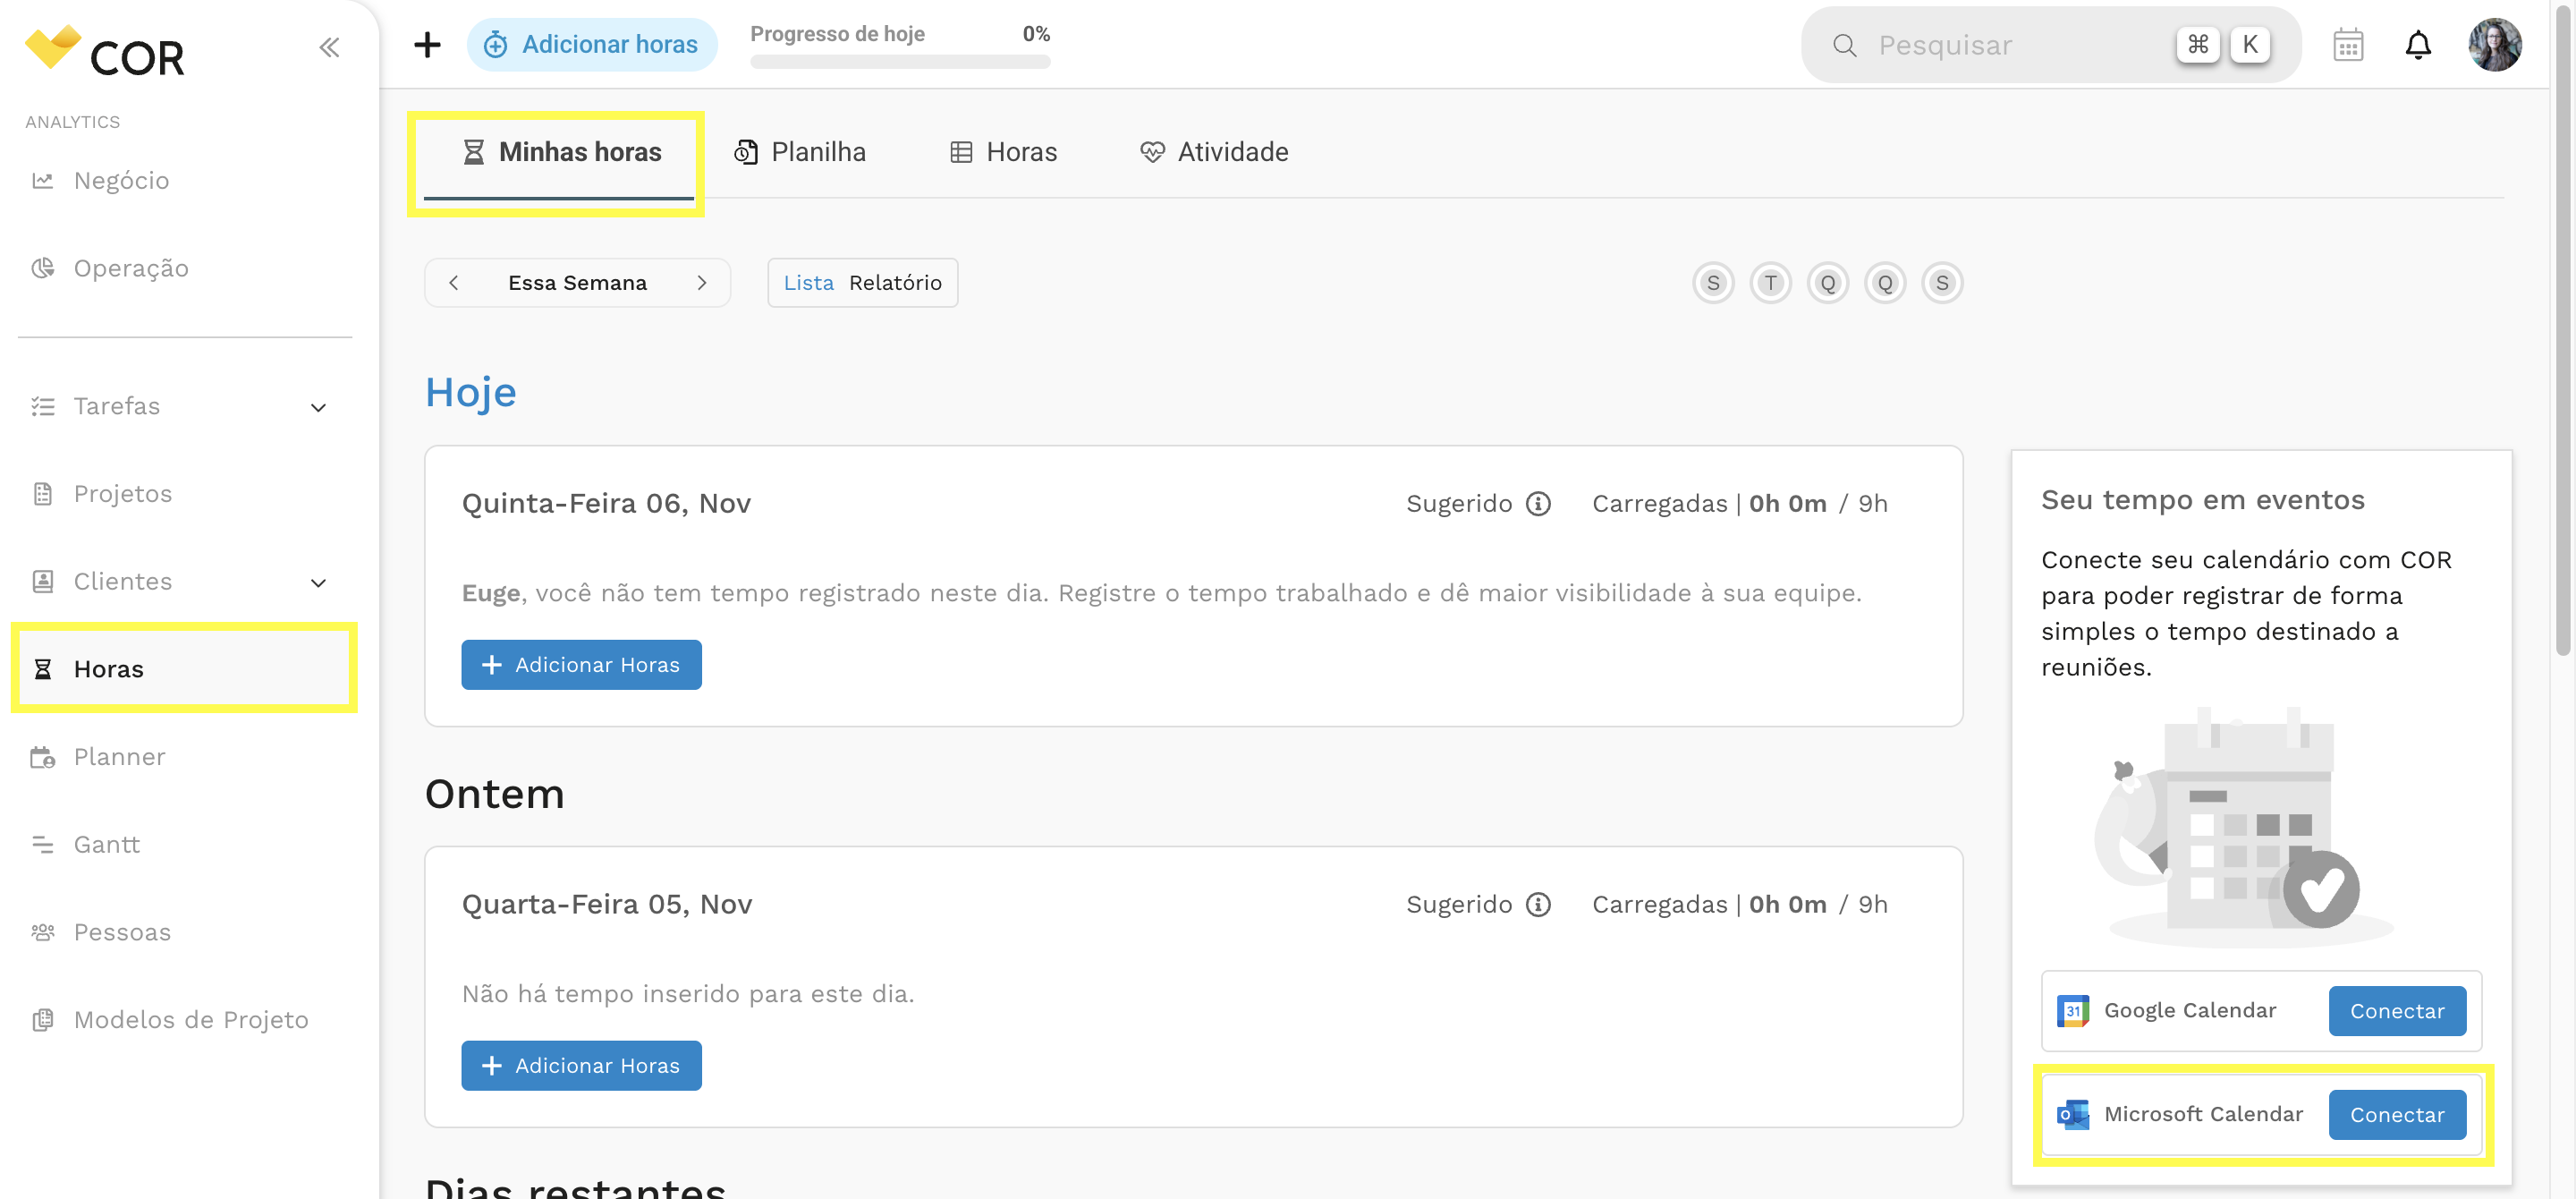This screenshot has height=1199, width=2576.
Task: Expand the Clientes menu chevron
Action: point(318,583)
